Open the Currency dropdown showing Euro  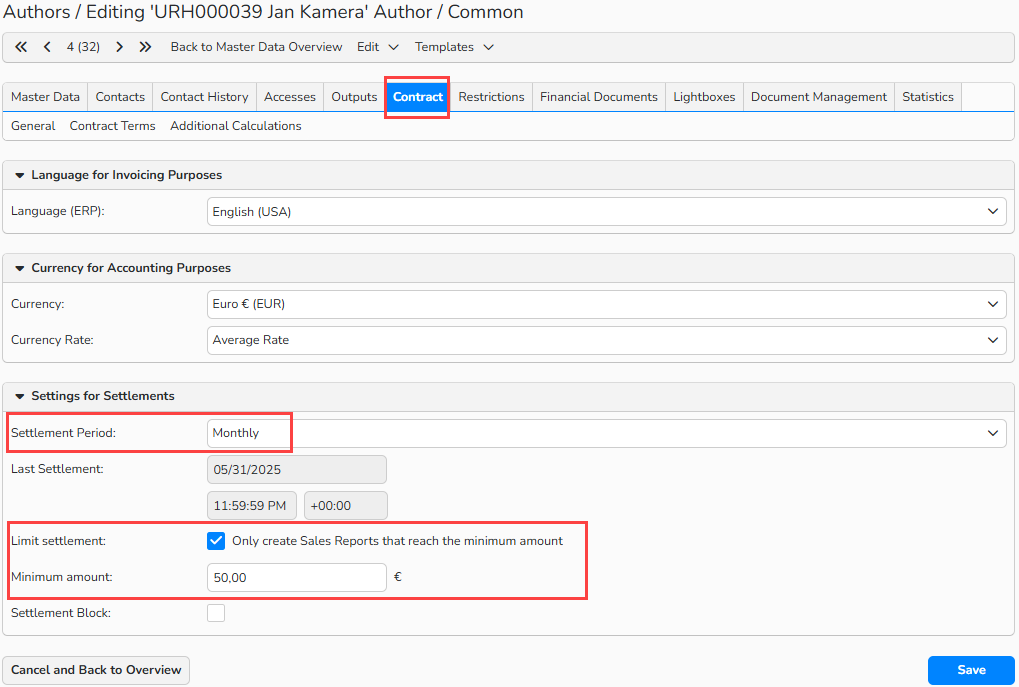[x=606, y=304]
